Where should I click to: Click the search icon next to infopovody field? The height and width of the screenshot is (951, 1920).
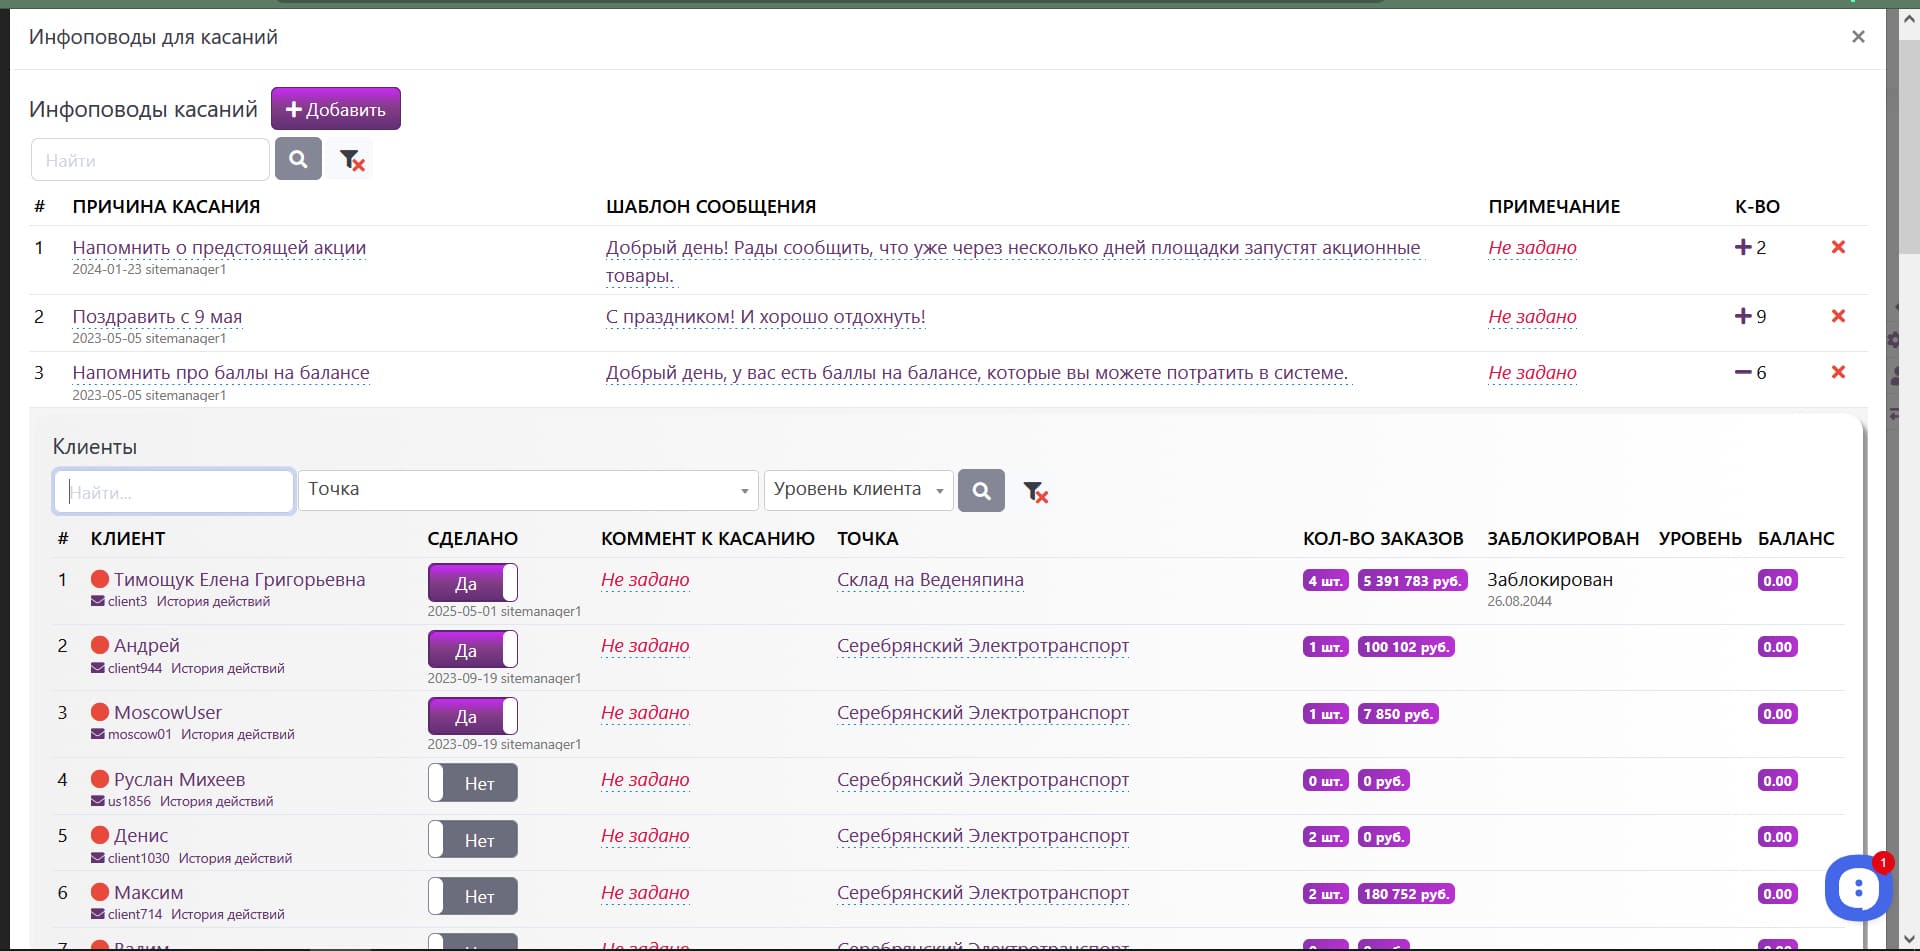[298, 159]
